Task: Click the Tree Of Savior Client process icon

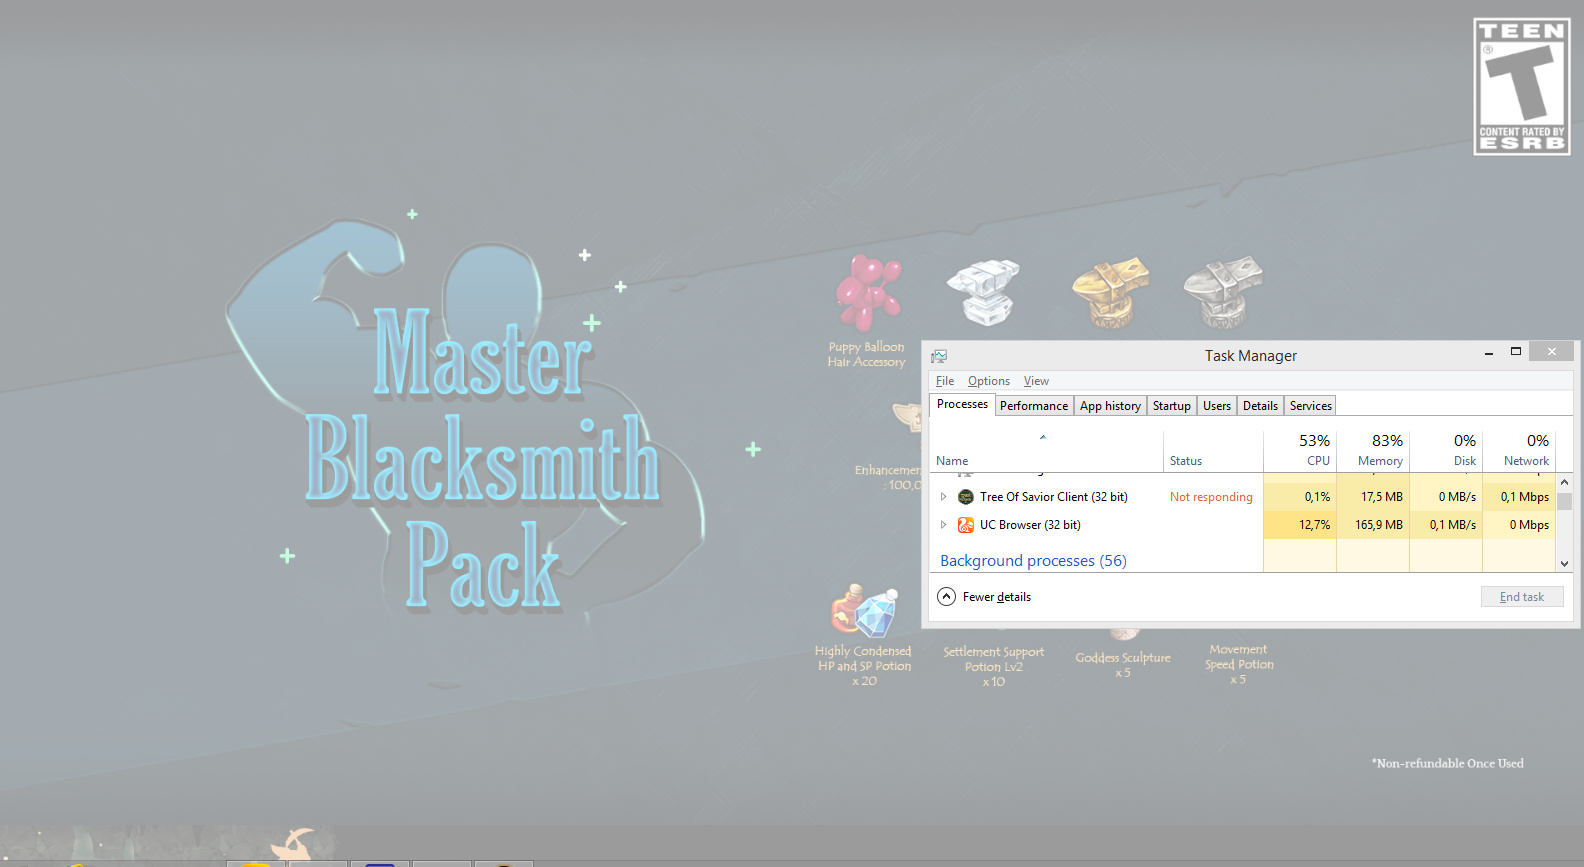Action: (965, 497)
